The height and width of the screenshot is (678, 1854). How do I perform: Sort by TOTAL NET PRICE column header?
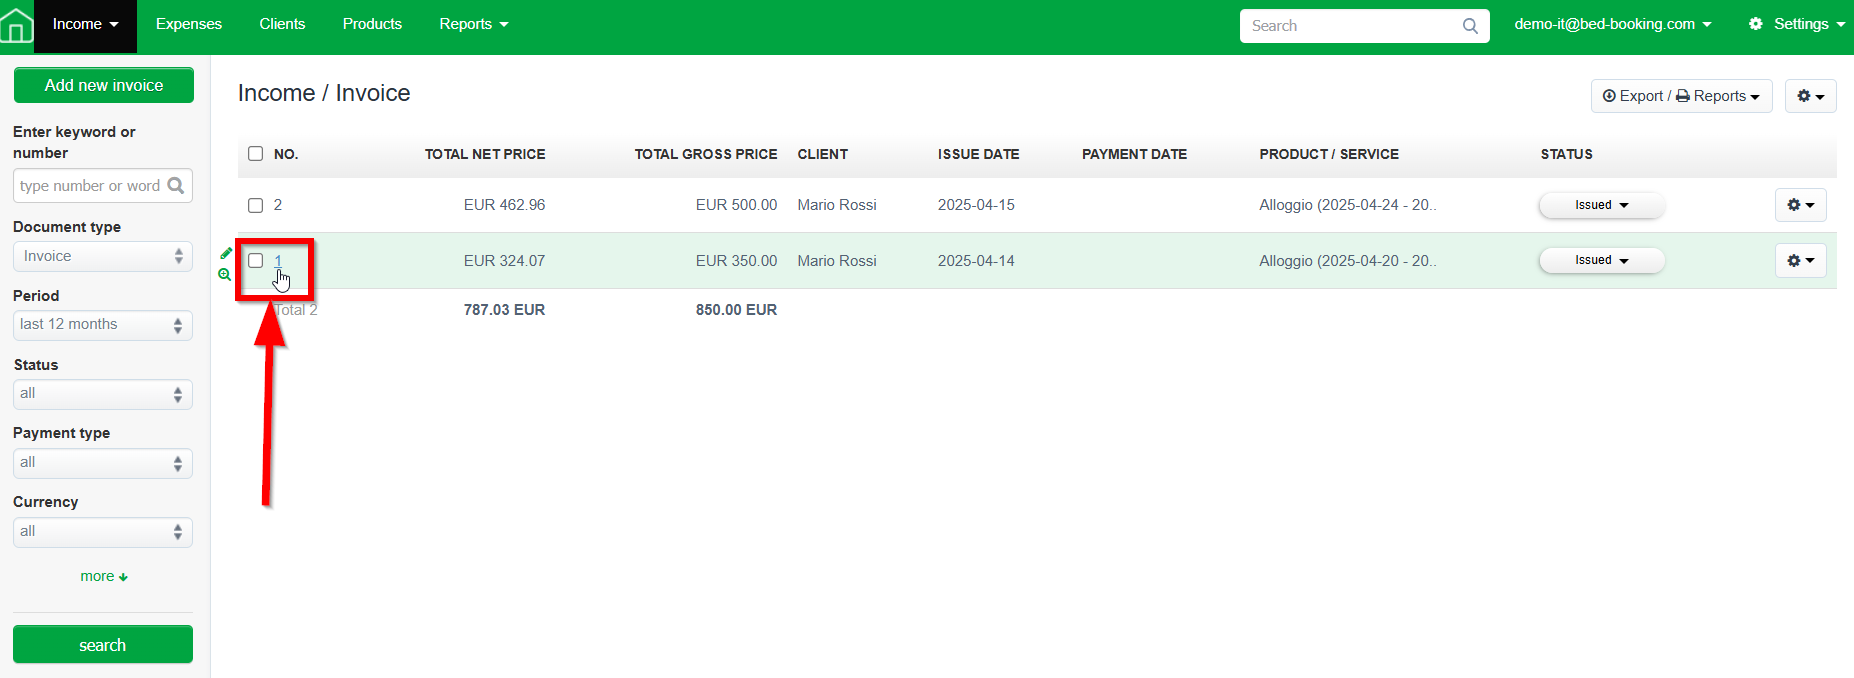click(485, 154)
